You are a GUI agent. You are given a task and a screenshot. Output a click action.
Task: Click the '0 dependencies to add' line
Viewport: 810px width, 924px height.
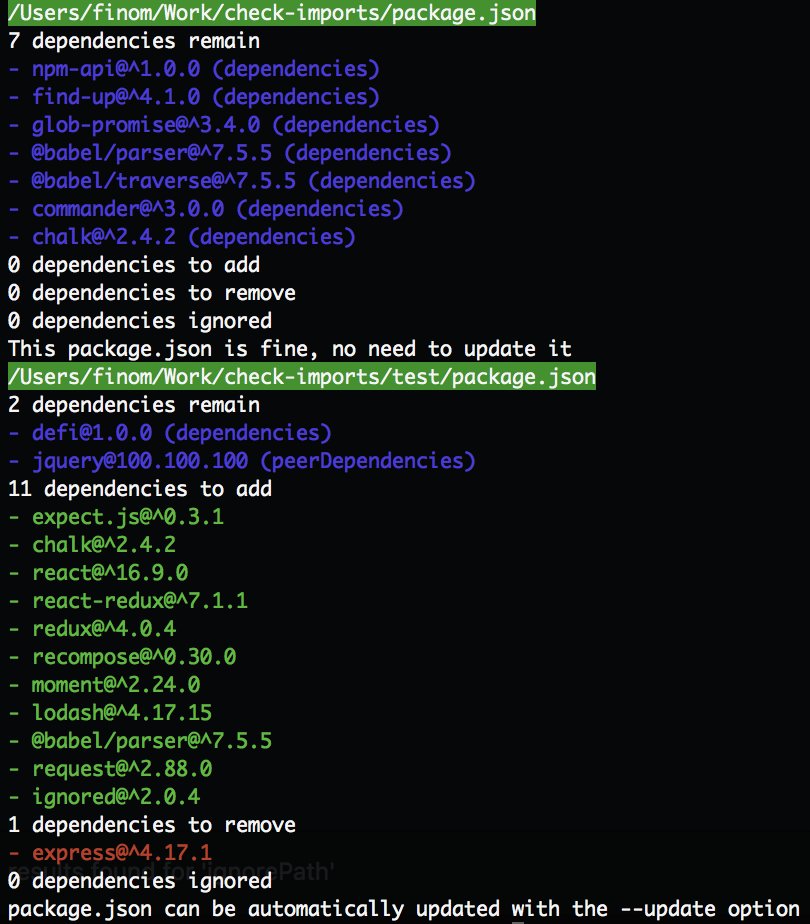(x=134, y=265)
